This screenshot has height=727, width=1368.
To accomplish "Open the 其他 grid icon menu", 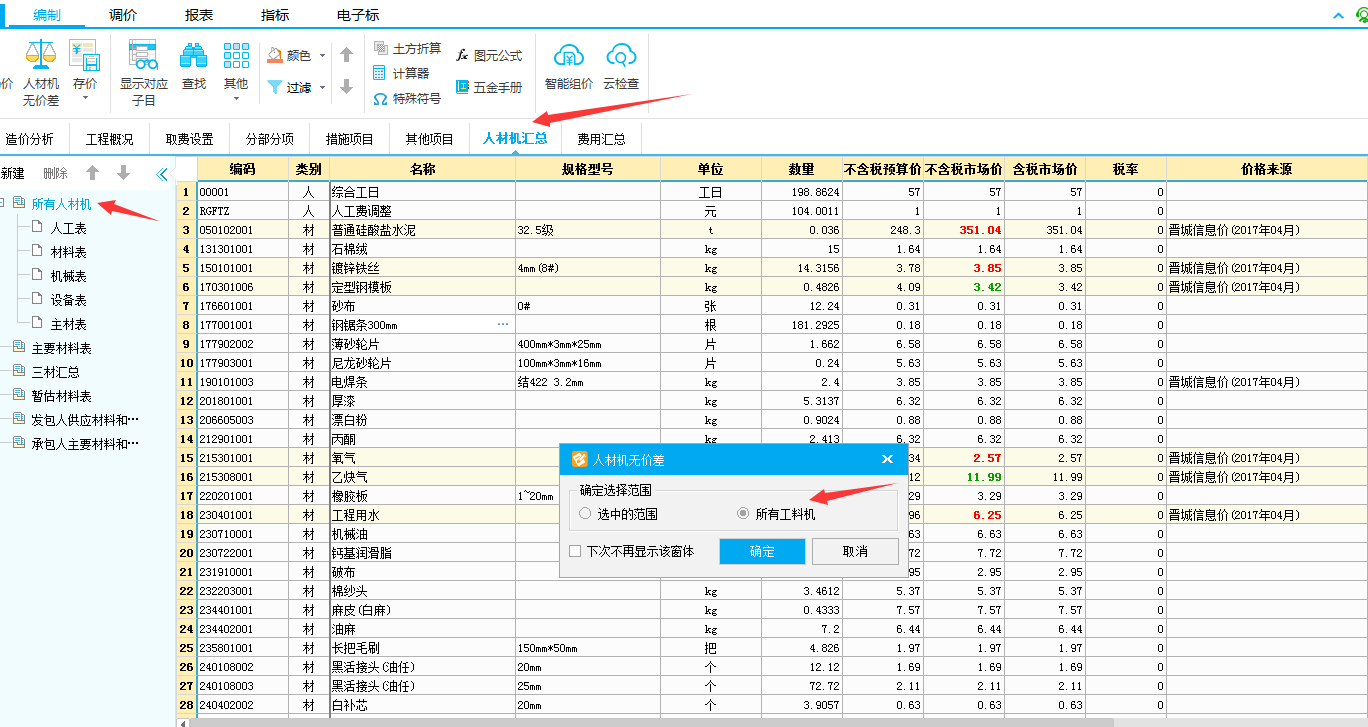I will pos(236,55).
